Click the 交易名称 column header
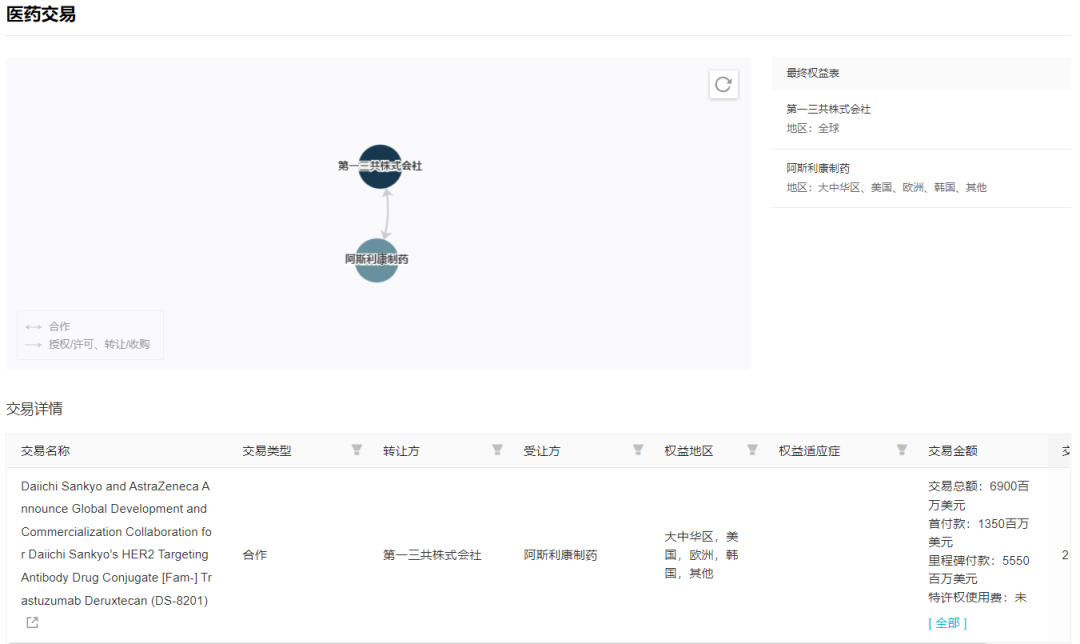Viewport: 1080px width, 644px height. (45, 450)
